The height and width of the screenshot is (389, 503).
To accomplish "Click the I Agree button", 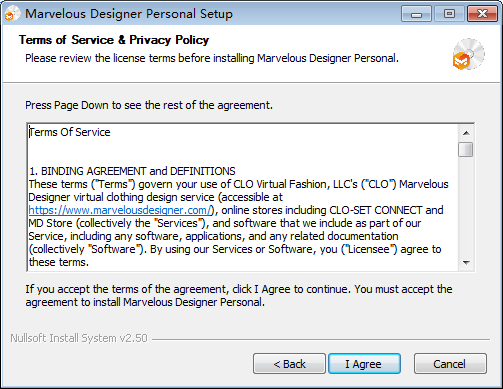I will (364, 364).
